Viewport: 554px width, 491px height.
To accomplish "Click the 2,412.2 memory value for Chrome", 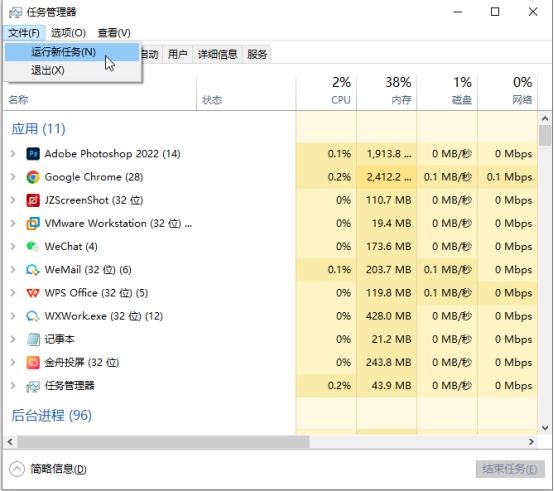I will (389, 177).
